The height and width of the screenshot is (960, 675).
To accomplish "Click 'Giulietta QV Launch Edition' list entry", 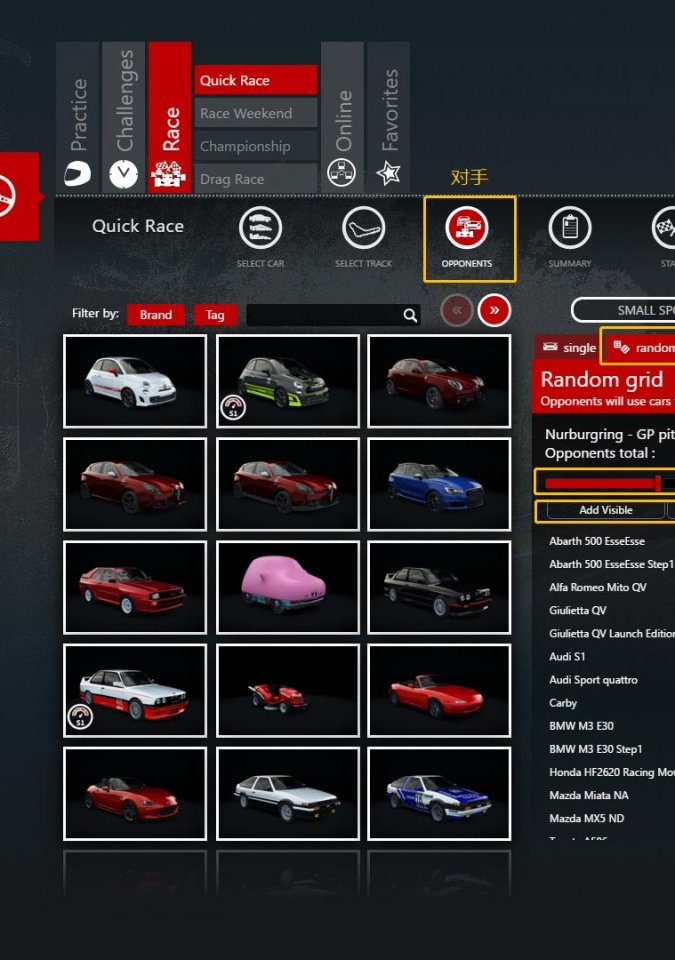I will [x=612, y=634].
